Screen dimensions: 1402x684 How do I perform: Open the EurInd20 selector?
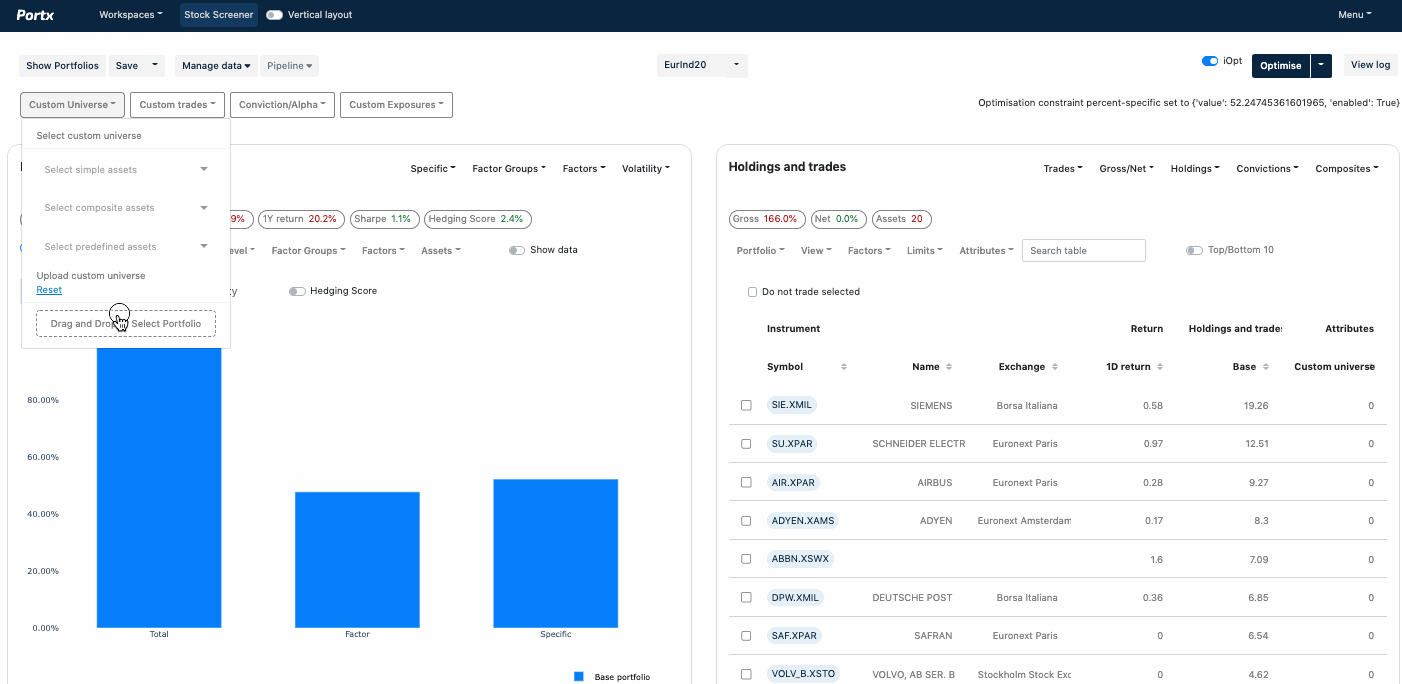point(702,65)
